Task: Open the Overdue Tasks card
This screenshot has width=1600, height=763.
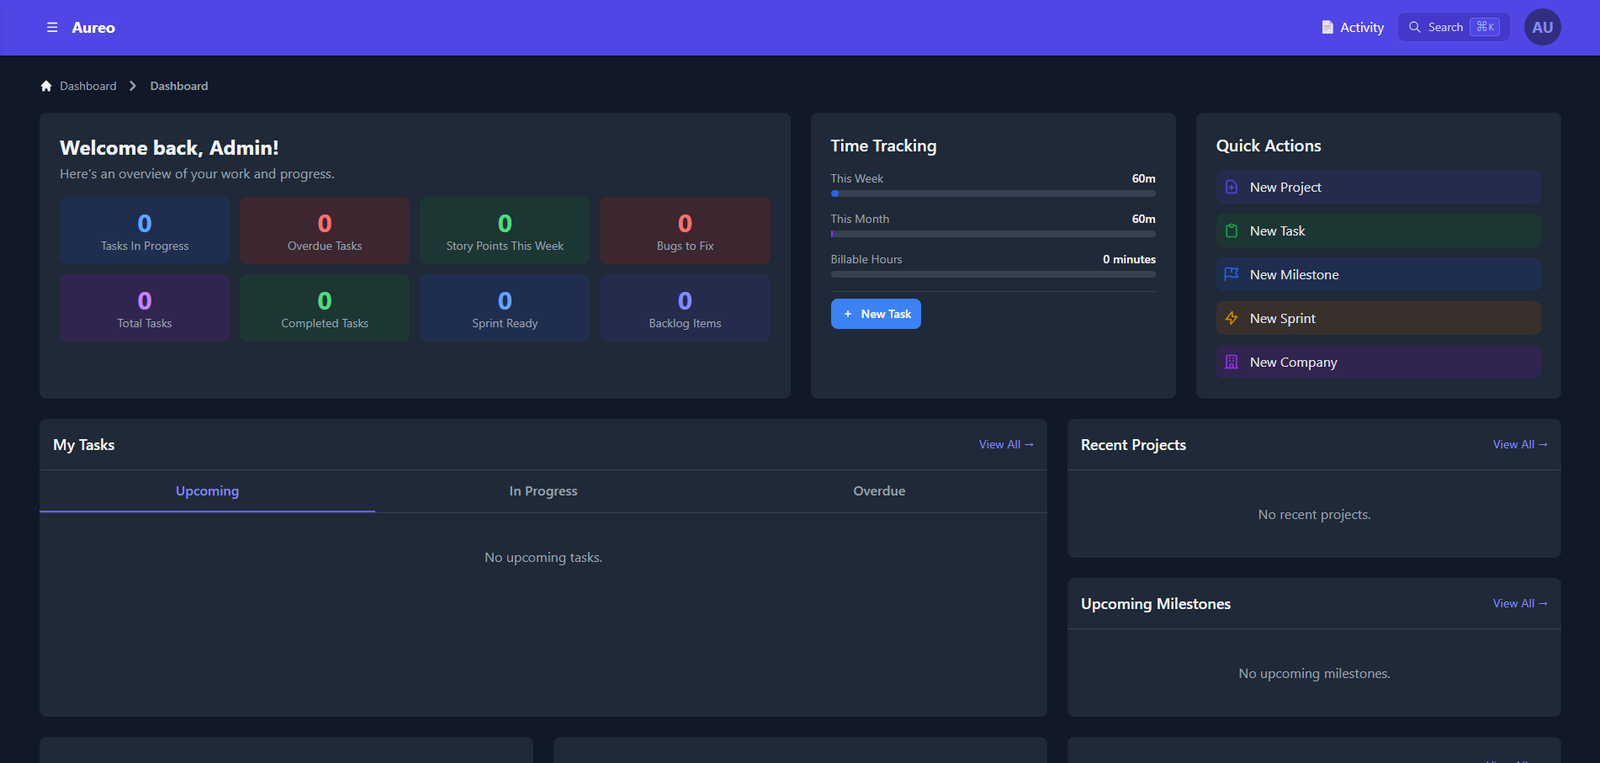Action: [x=325, y=230]
